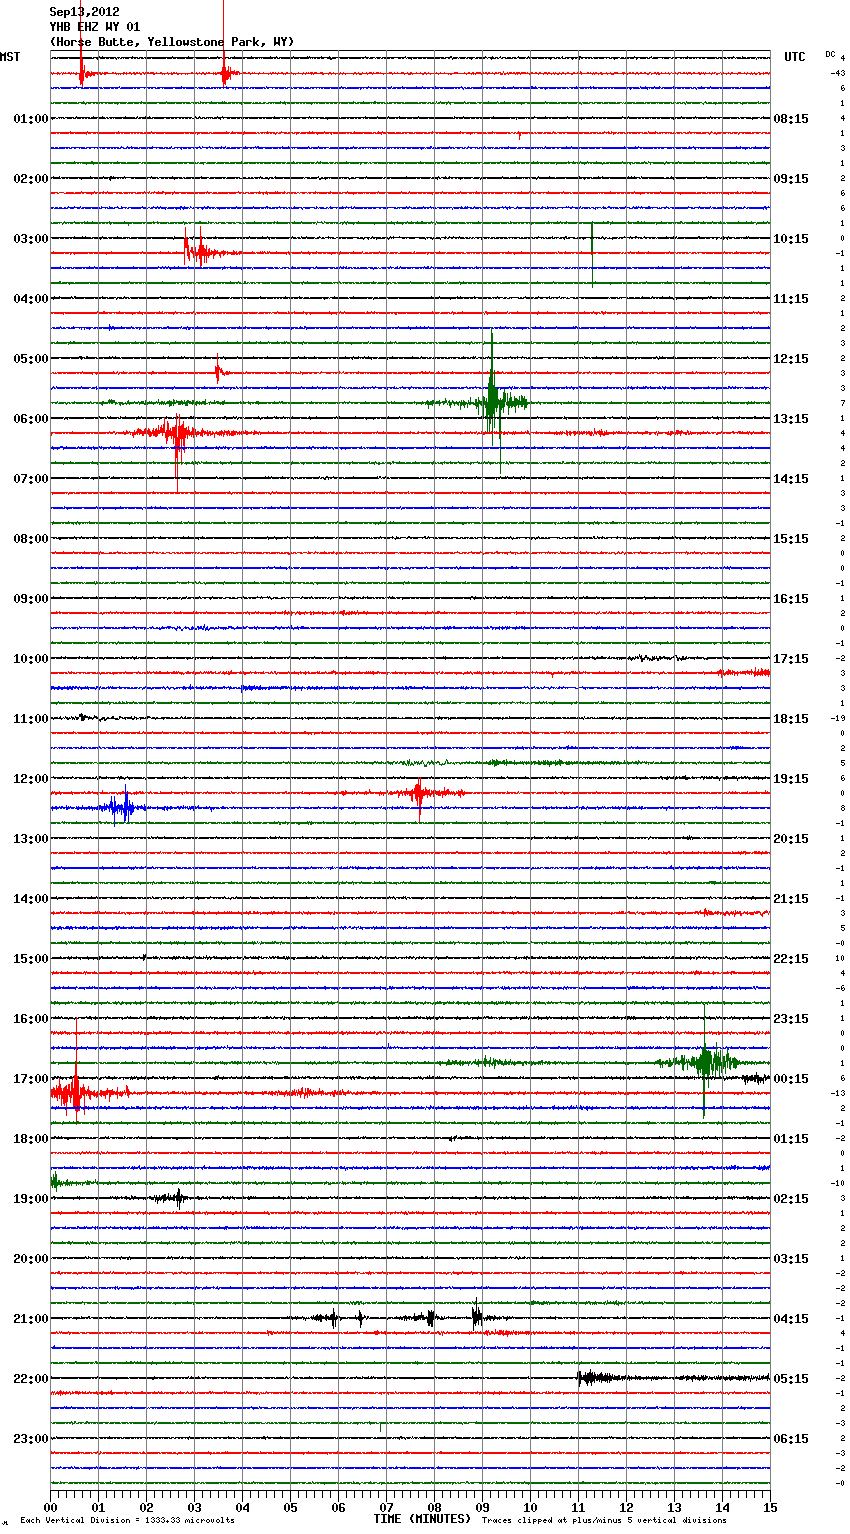The height and width of the screenshot is (1534, 850).
Task: Click the '17:15' UTC time label
Action: pyautogui.click(x=791, y=659)
